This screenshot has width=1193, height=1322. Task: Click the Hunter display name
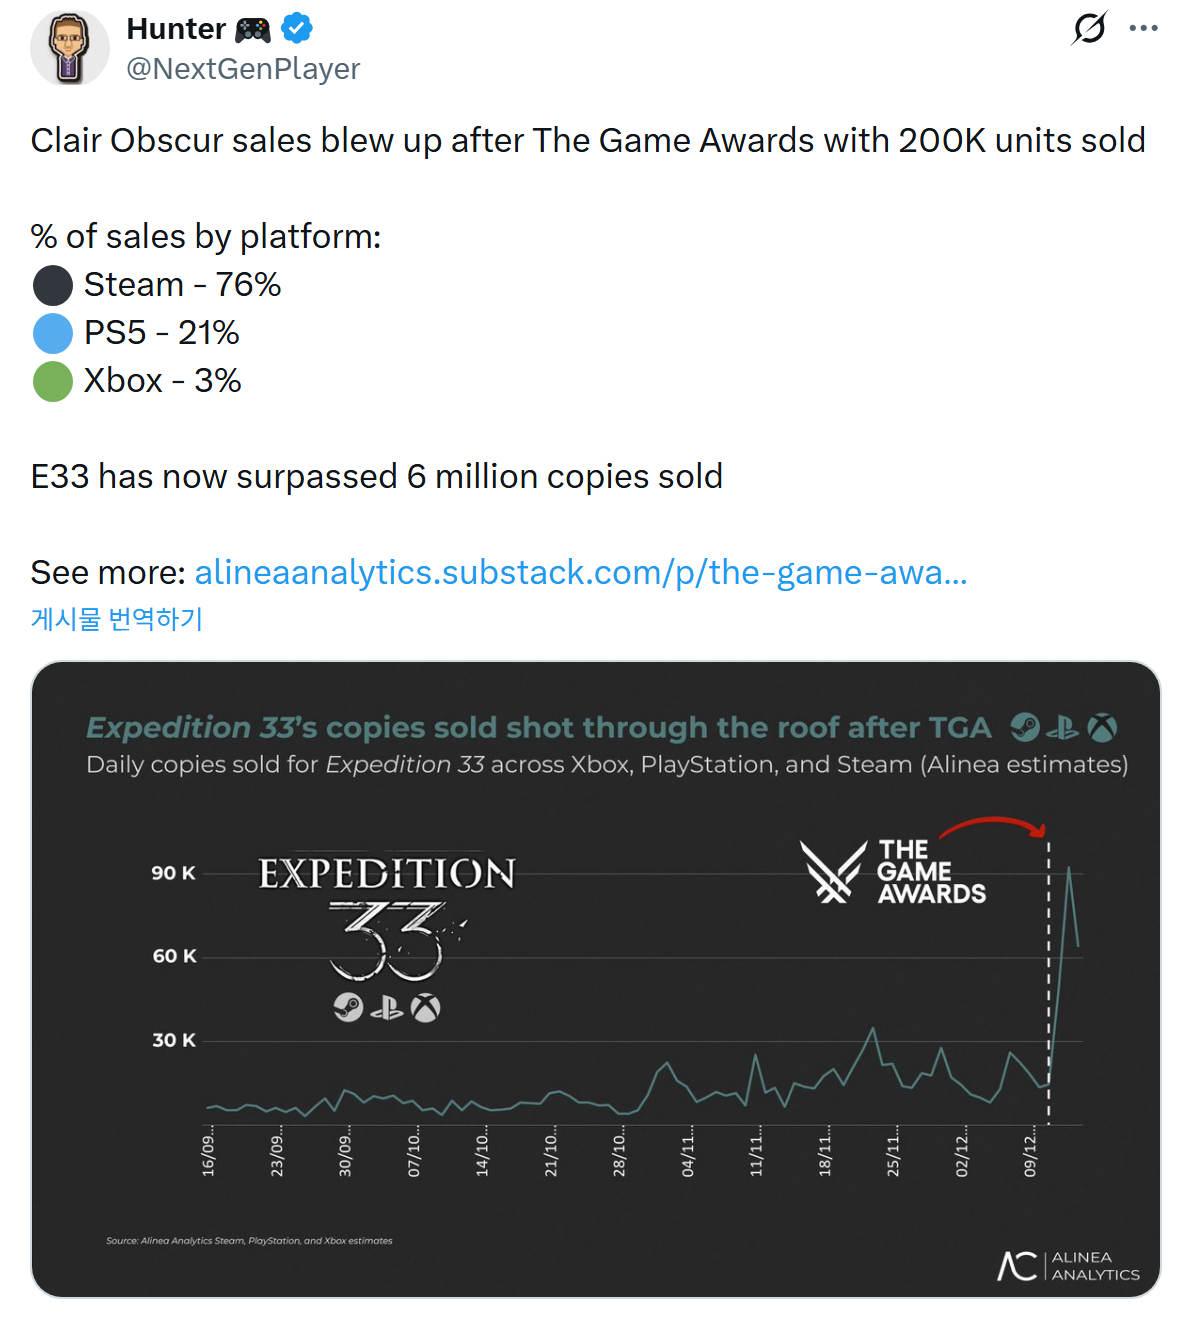pyautogui.click(x=176, y=29)
